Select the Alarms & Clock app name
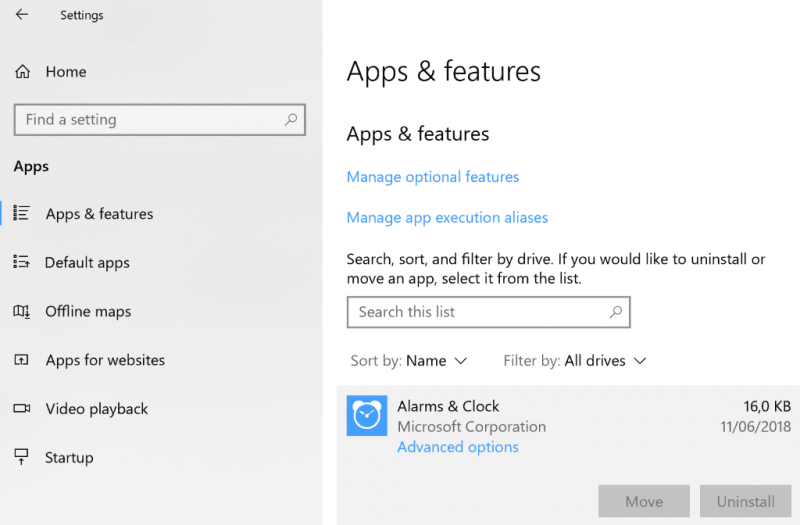The height and width of the screenshot is (525, 800). 448,406
